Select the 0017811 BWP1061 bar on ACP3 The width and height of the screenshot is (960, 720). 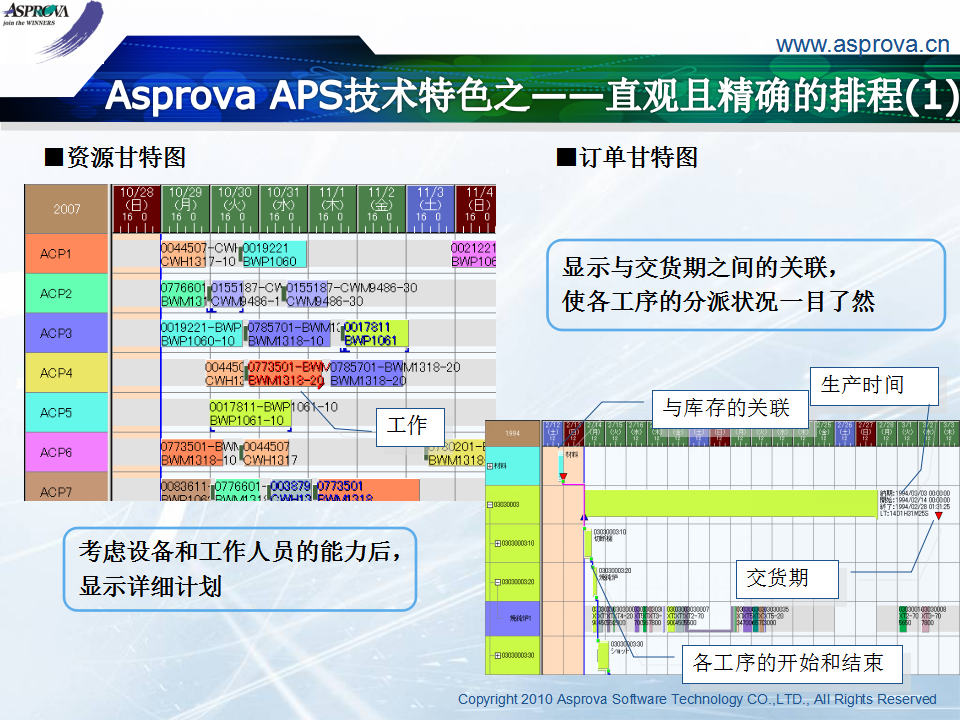tap(375, 334)
